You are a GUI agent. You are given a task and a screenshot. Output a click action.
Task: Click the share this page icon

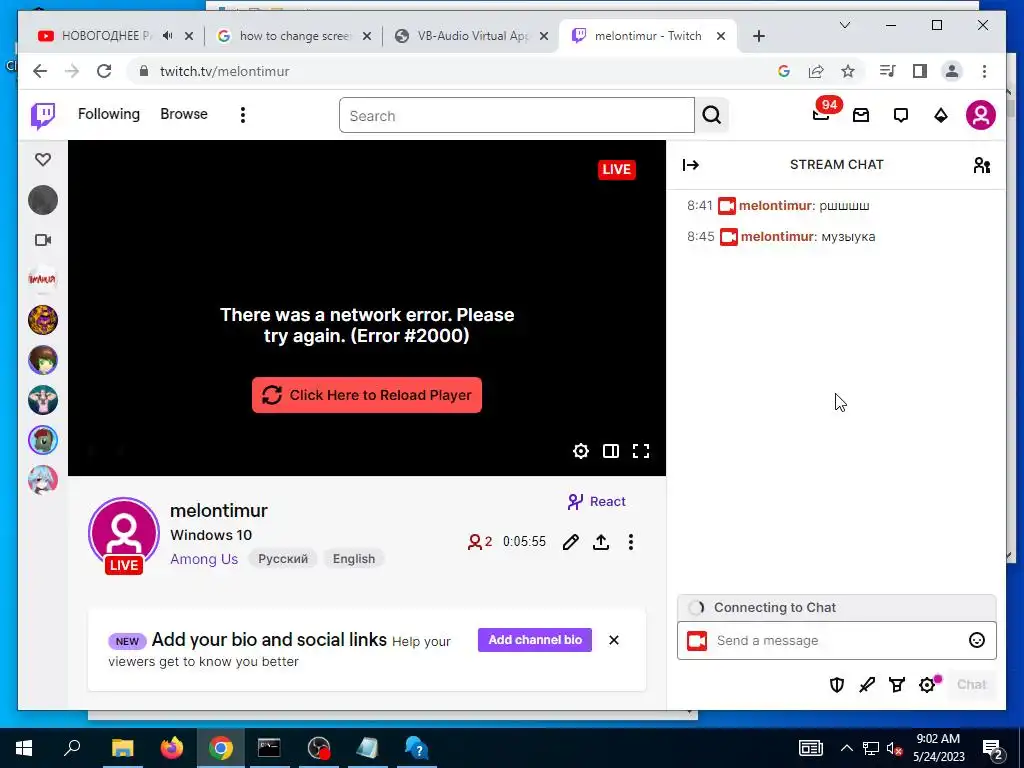pos(816,71)
